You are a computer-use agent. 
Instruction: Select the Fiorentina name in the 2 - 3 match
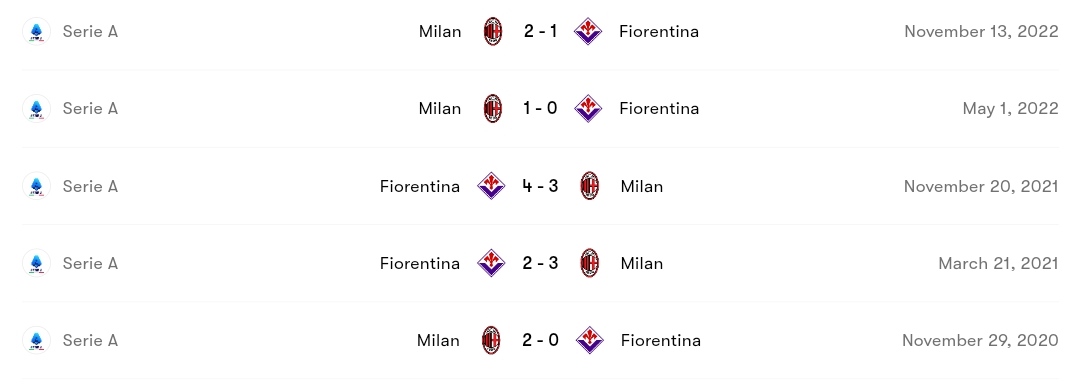click(419, 263)
